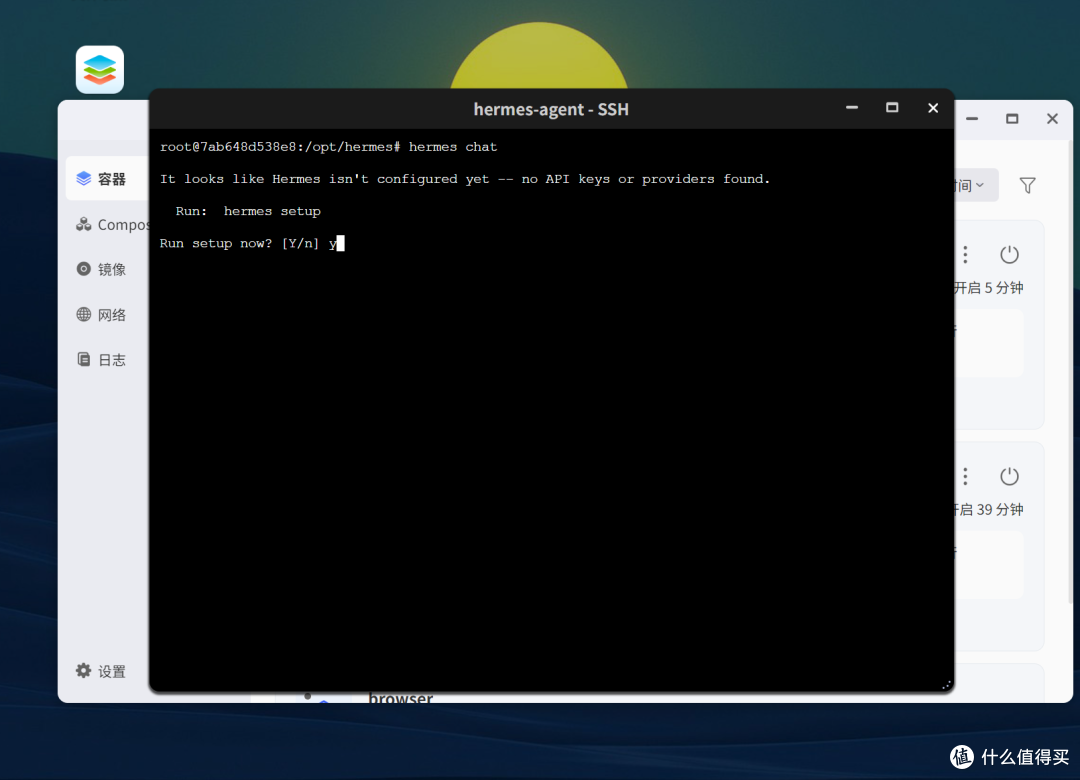Click the browser container name
The height and width of the screenshot is (780, 1080).
(401, 698)
